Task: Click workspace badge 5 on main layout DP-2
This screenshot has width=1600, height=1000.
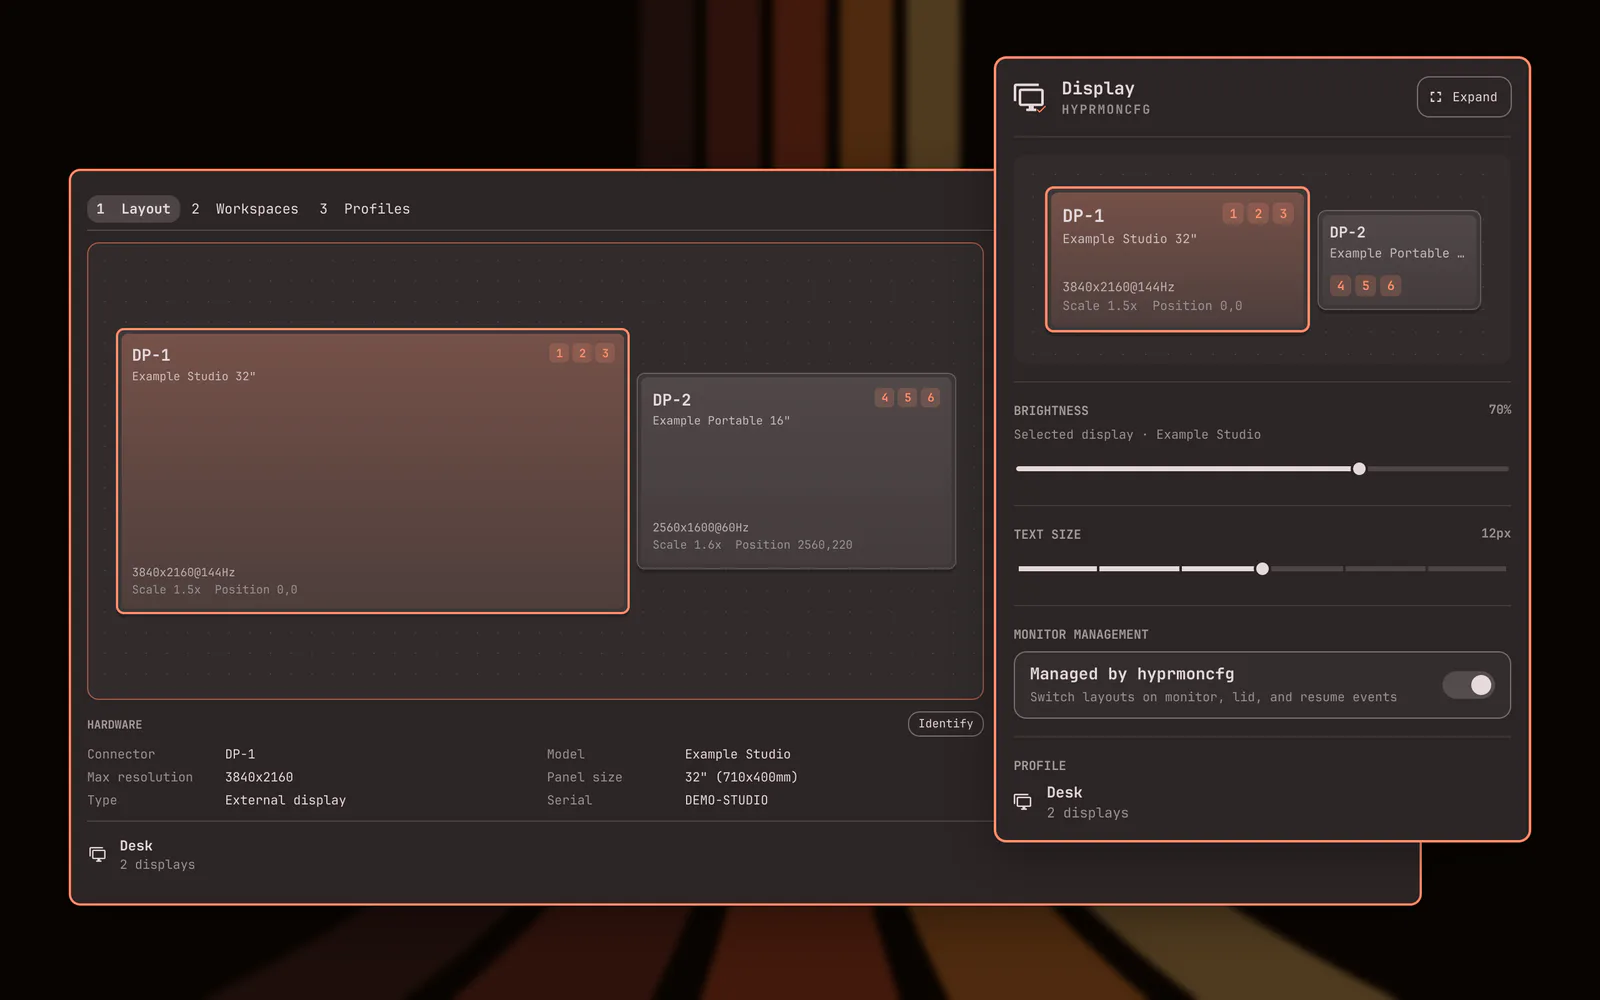Action: tap(908, 398)
